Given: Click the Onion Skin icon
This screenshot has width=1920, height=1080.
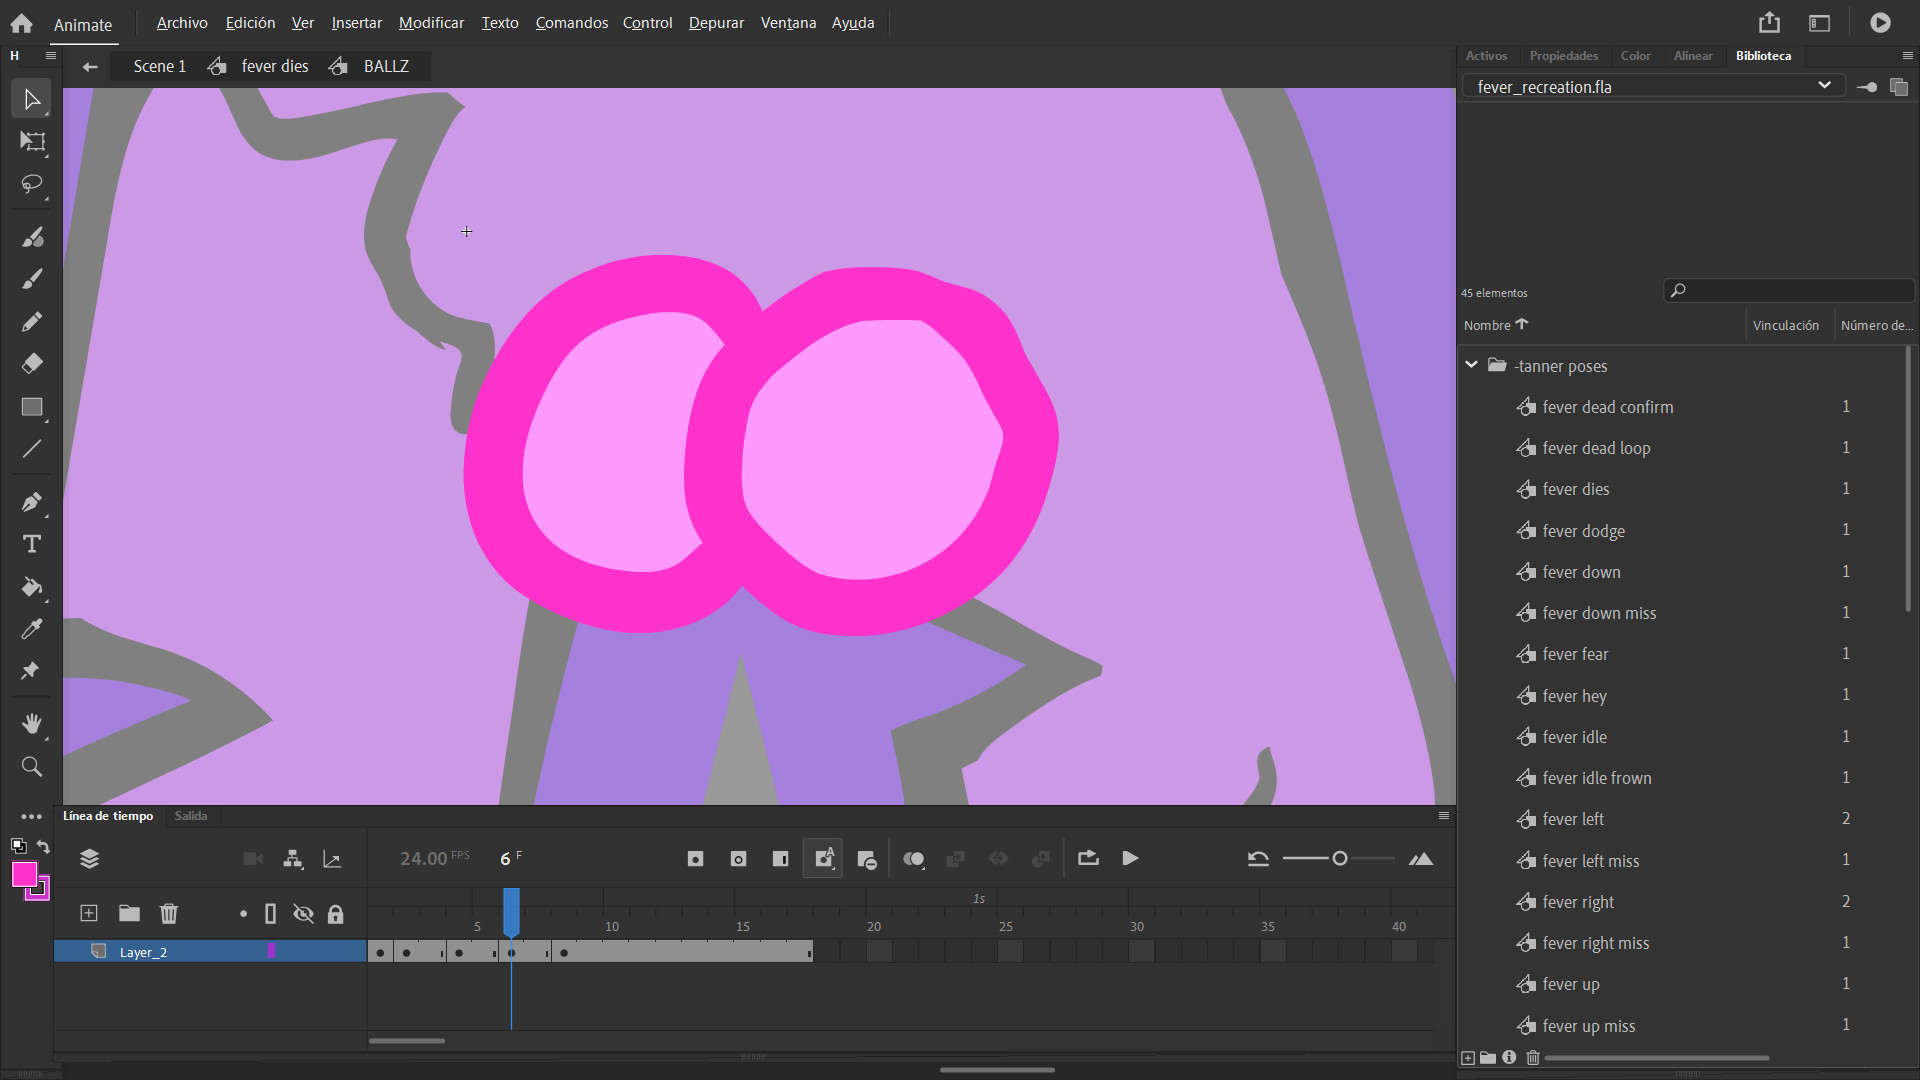Looking at the screenshot, I should click(x=913, y=859).
